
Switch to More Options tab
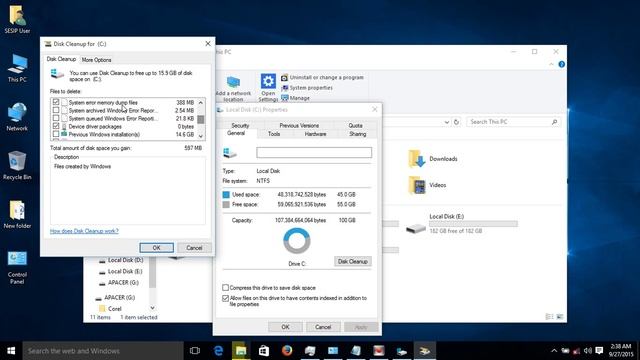coord(96,60)
